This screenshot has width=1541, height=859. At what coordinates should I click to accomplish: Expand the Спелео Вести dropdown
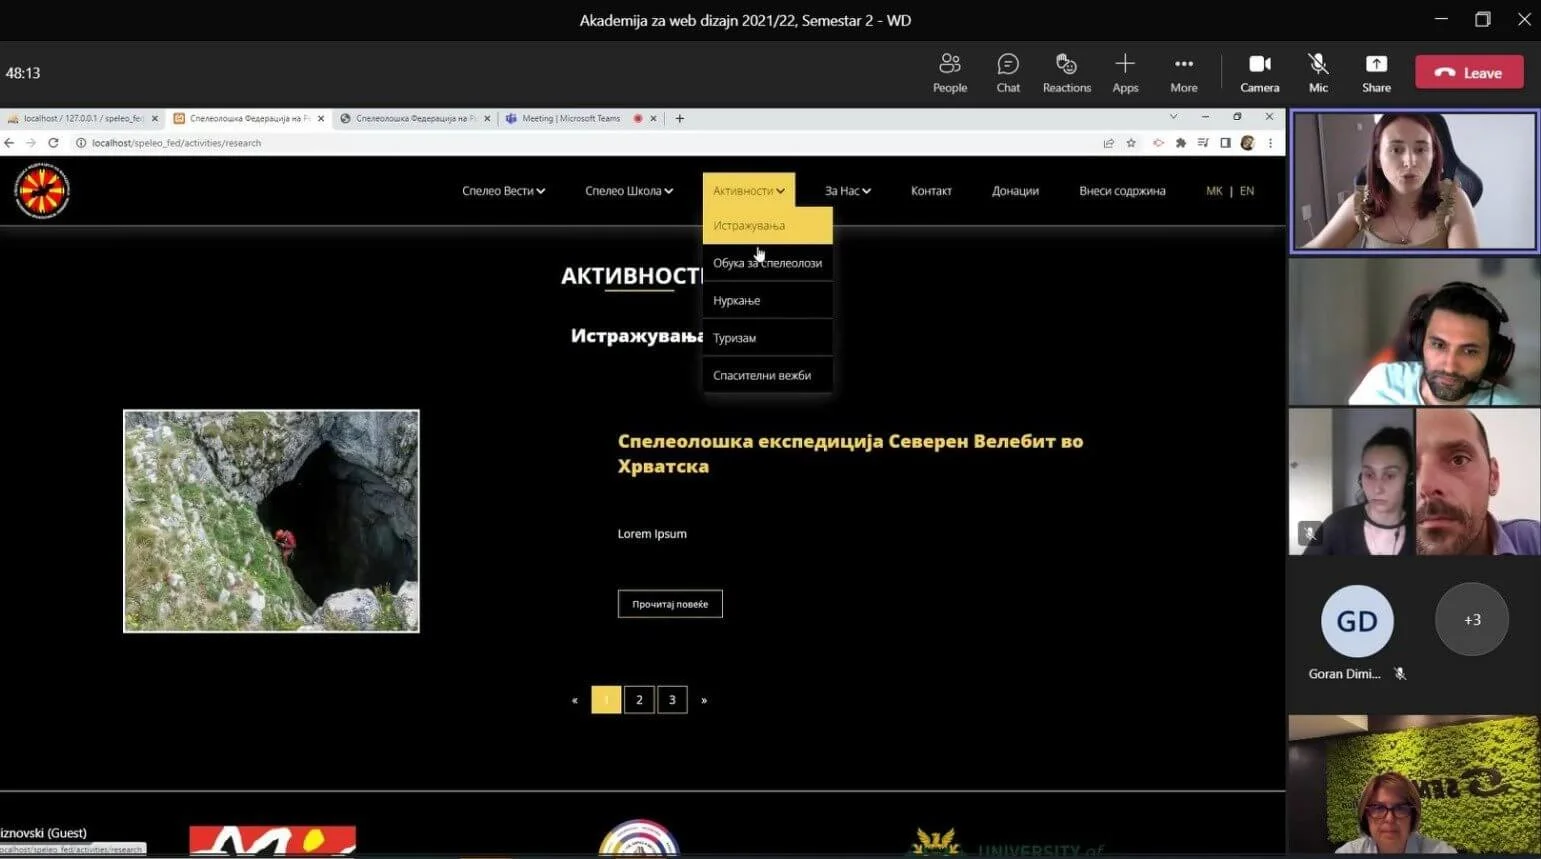(503, 191)
